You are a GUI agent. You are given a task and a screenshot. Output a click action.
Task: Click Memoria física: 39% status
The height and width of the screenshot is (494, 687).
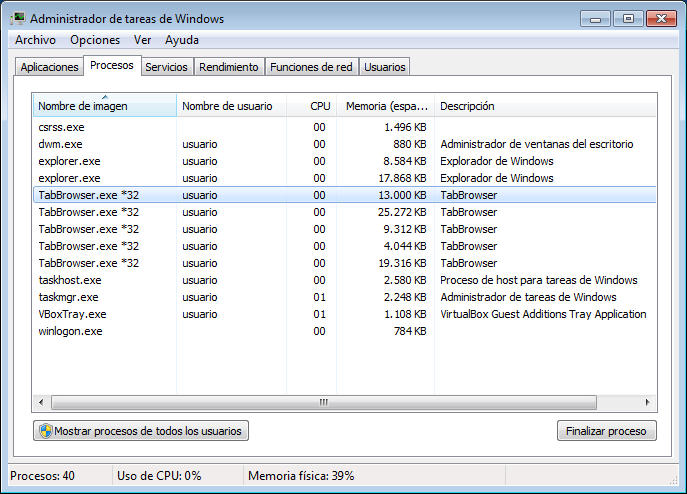point(301,476)
